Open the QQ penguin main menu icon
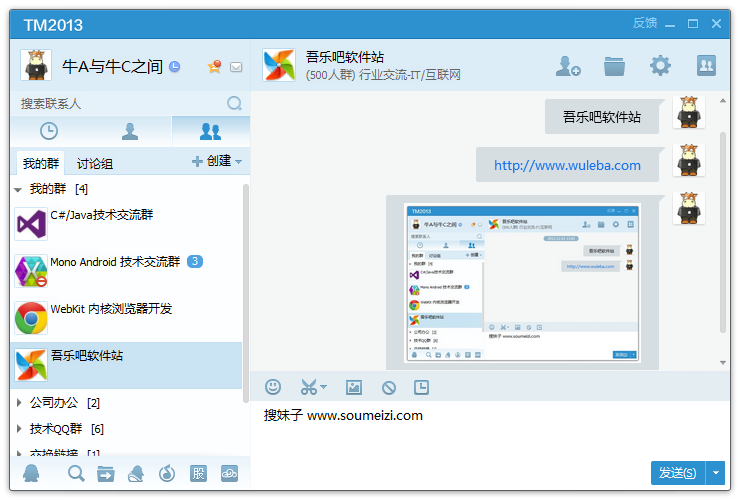 click(31, 473)
